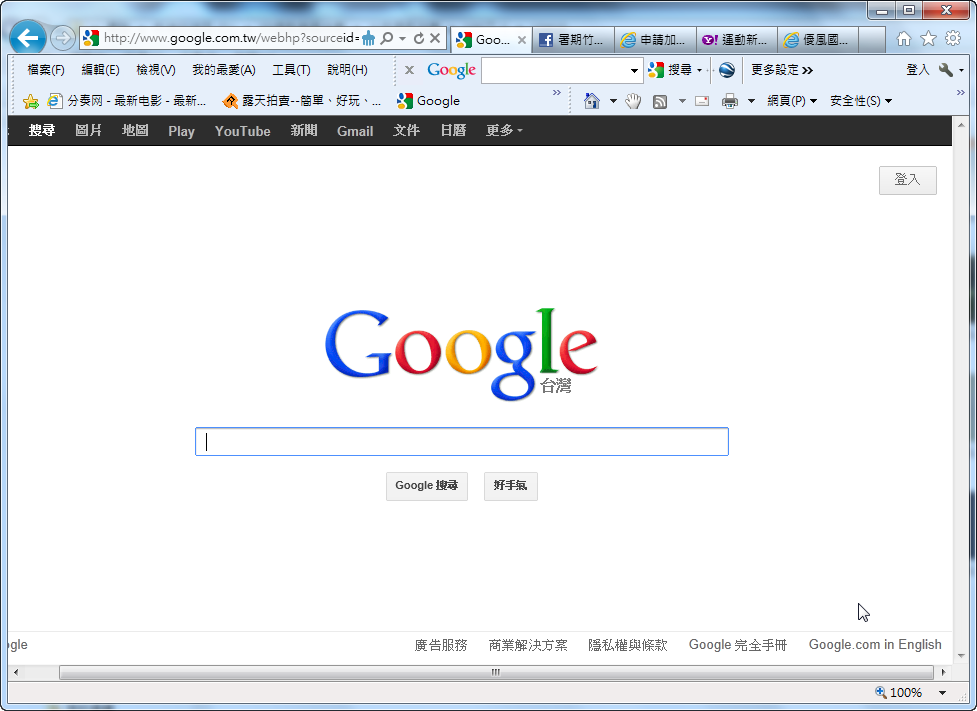
Task: Open Favorites star icon at top right
Action: click(x=928, y=39)
